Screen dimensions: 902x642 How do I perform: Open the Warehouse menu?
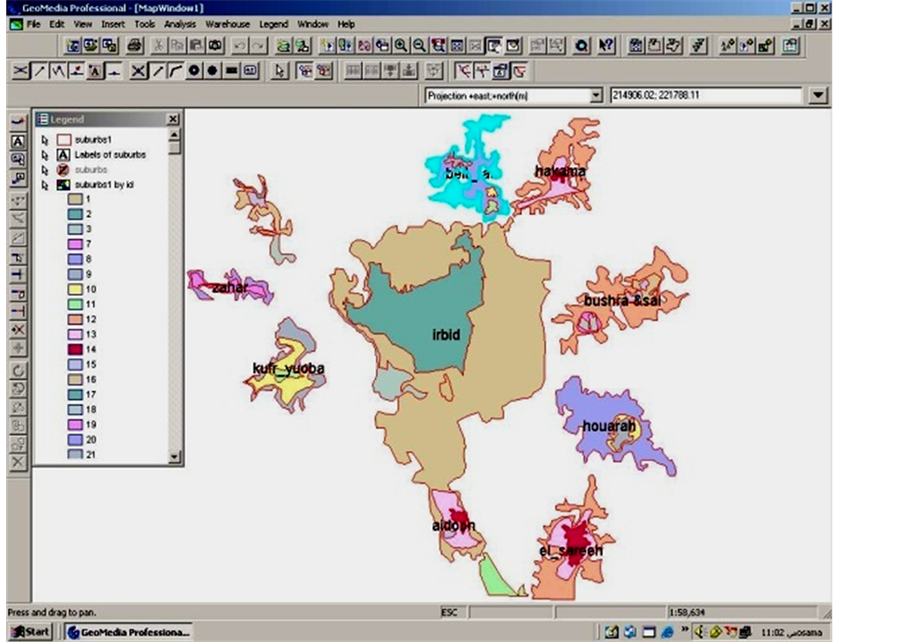pos(228,23)
